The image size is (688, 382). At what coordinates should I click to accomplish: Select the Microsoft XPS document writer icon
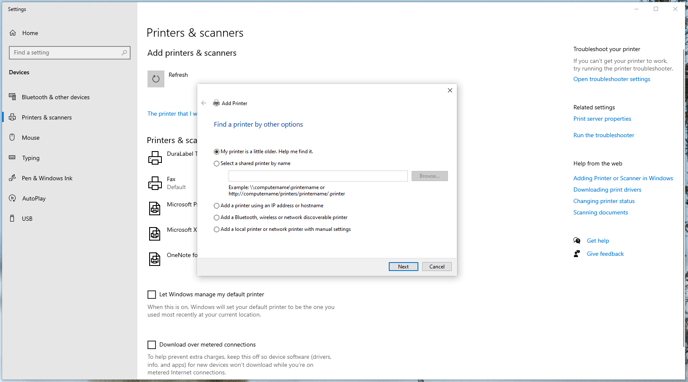click(x=154, y=234)
